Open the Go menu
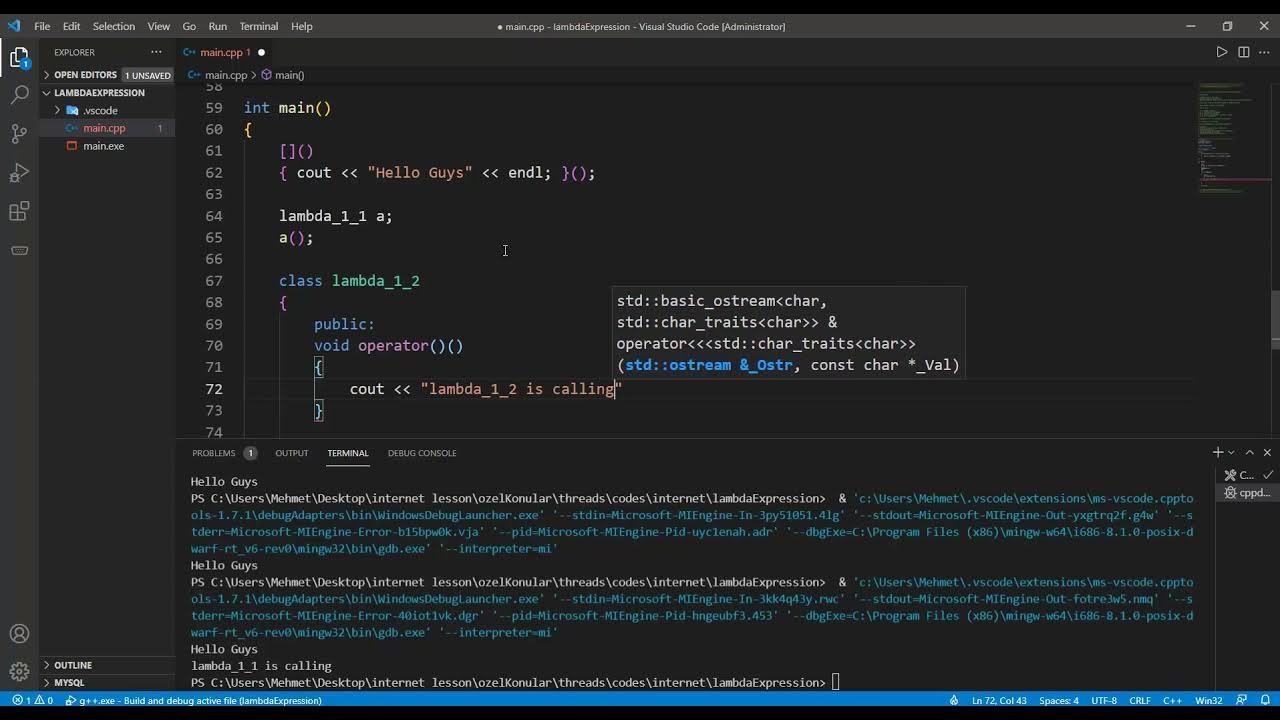The image size is (1280, 720). point(189,26)
